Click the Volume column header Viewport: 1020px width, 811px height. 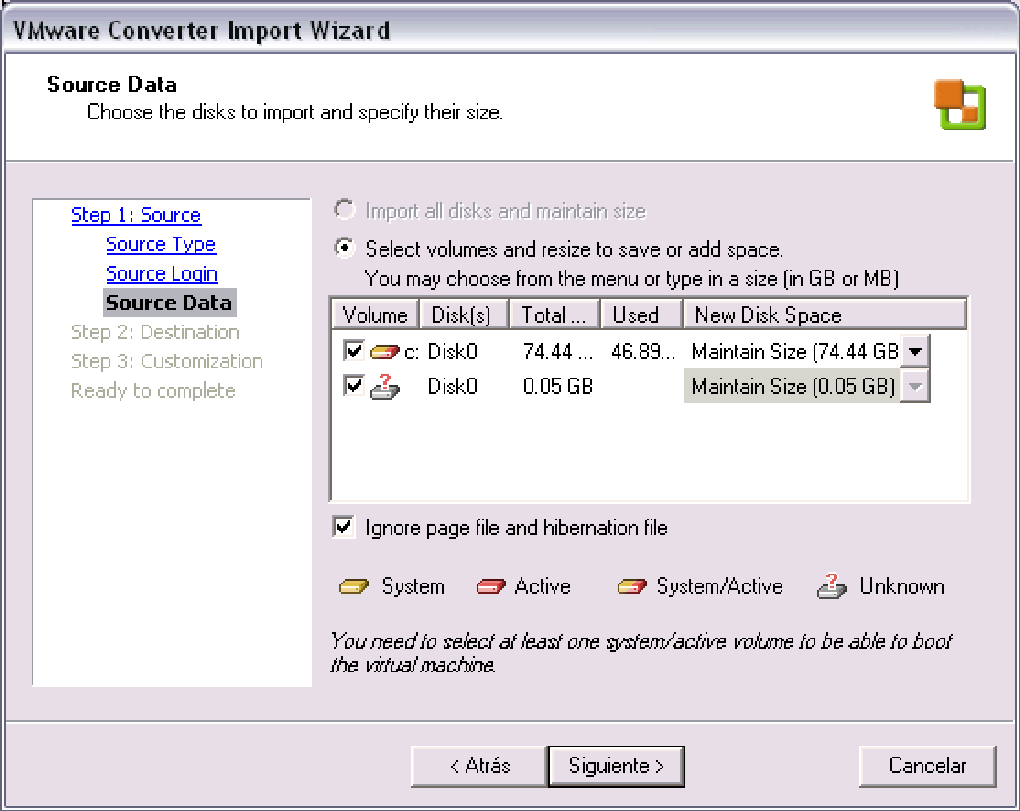pos(375,315)
